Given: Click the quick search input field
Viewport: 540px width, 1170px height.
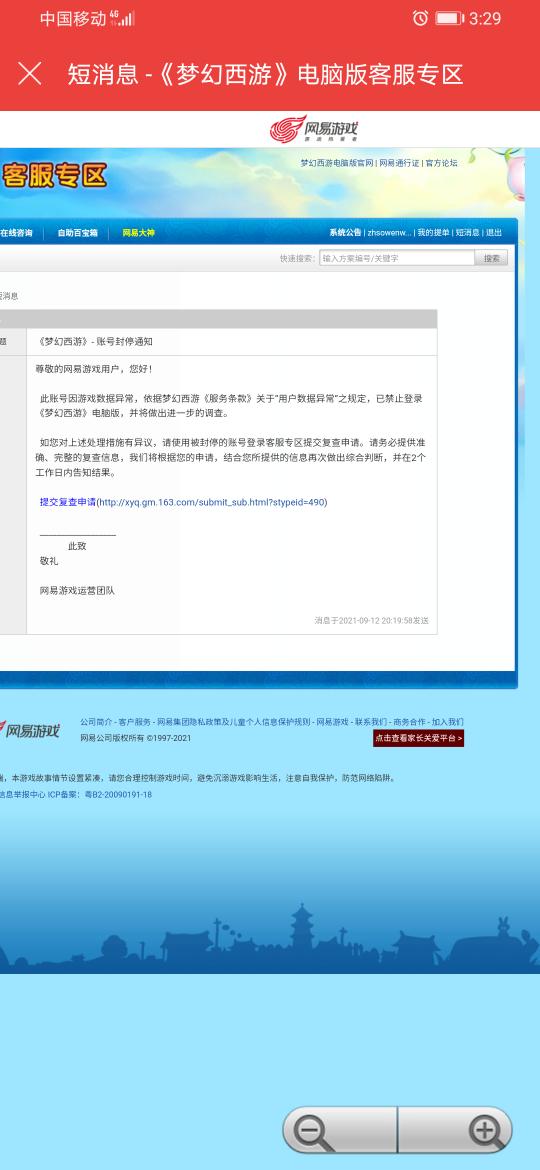Looking at the screenshot, I should click(397, 258).
